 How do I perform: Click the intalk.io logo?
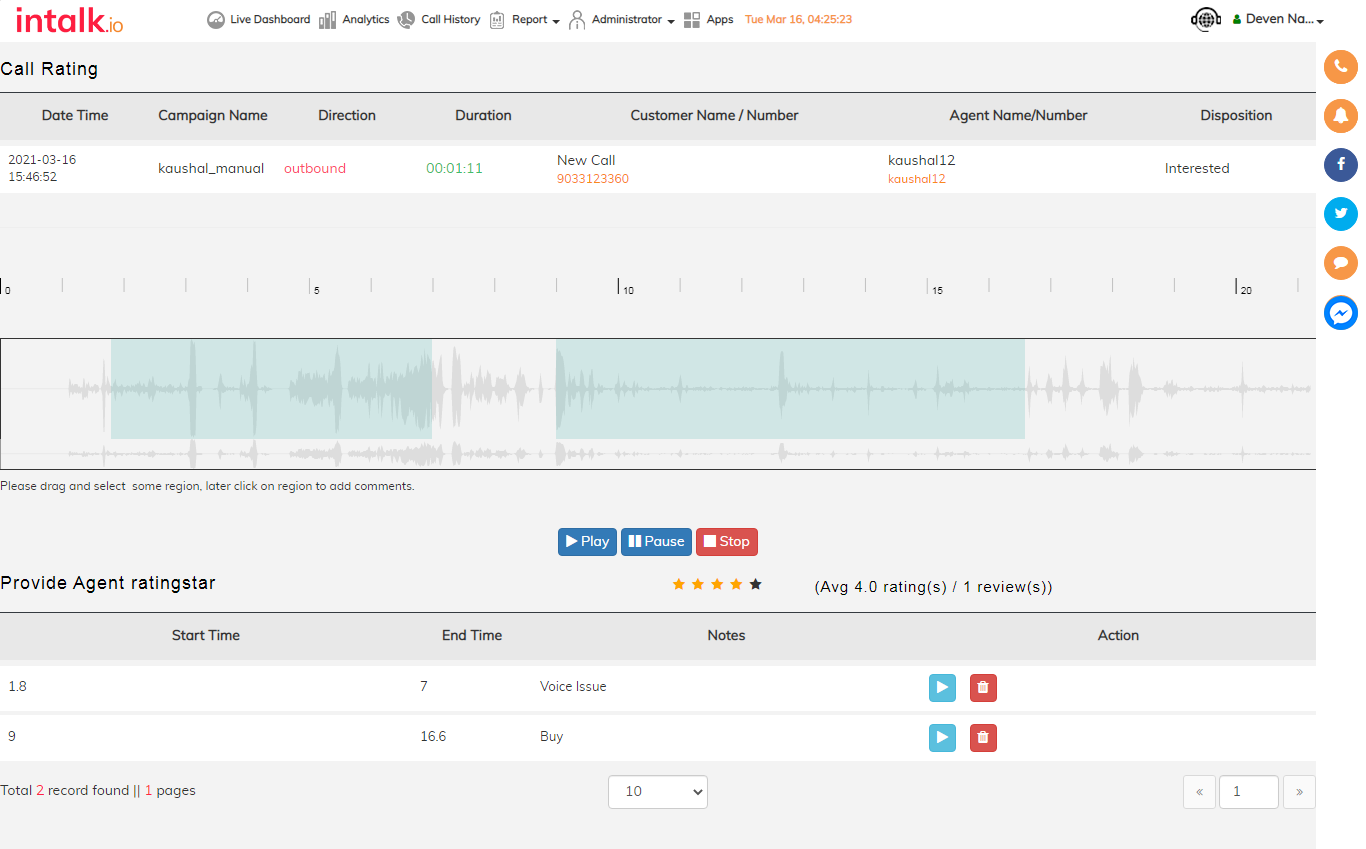70,20
